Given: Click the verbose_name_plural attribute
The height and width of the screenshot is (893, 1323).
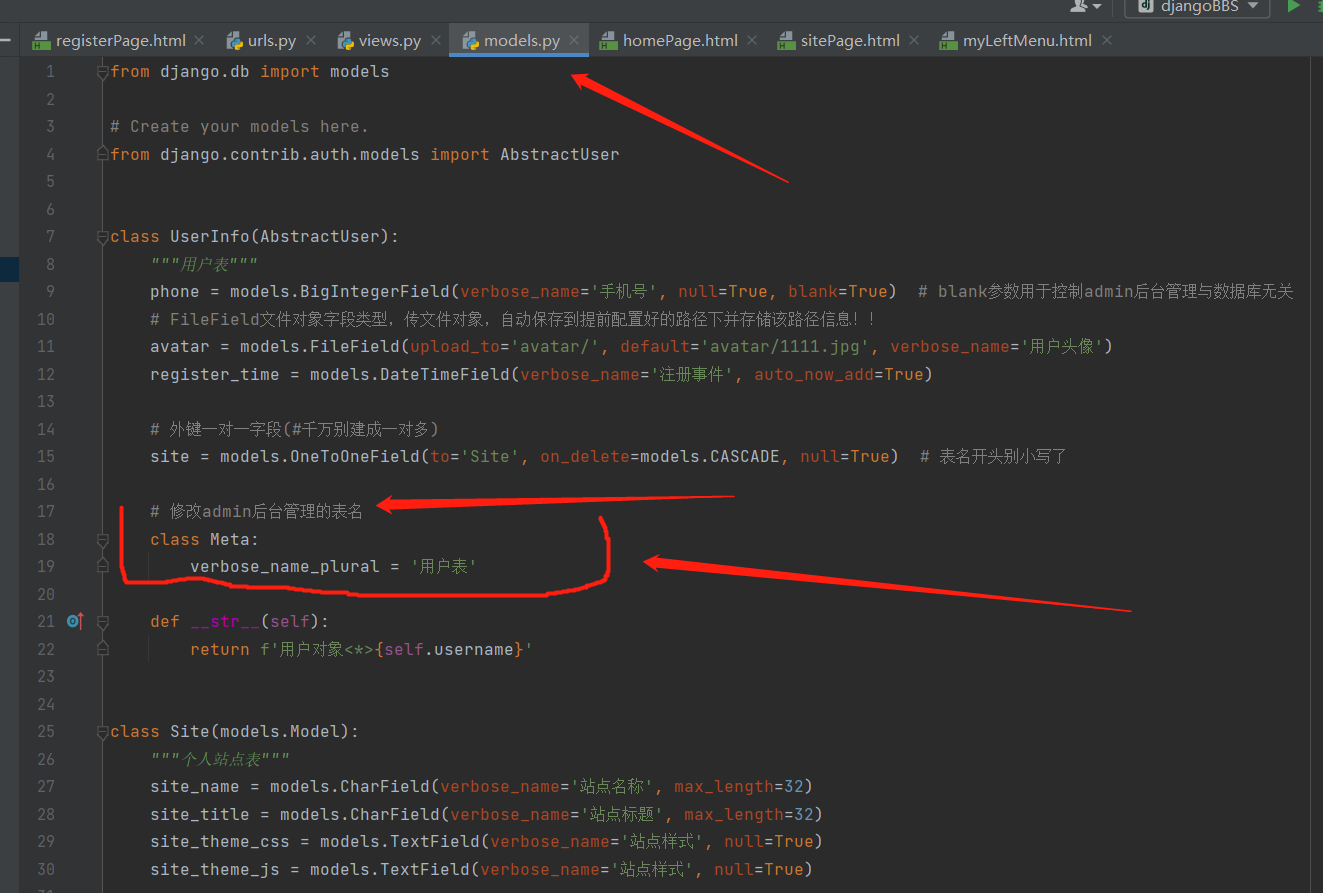Looking at the screenshot, I should 285,567.
